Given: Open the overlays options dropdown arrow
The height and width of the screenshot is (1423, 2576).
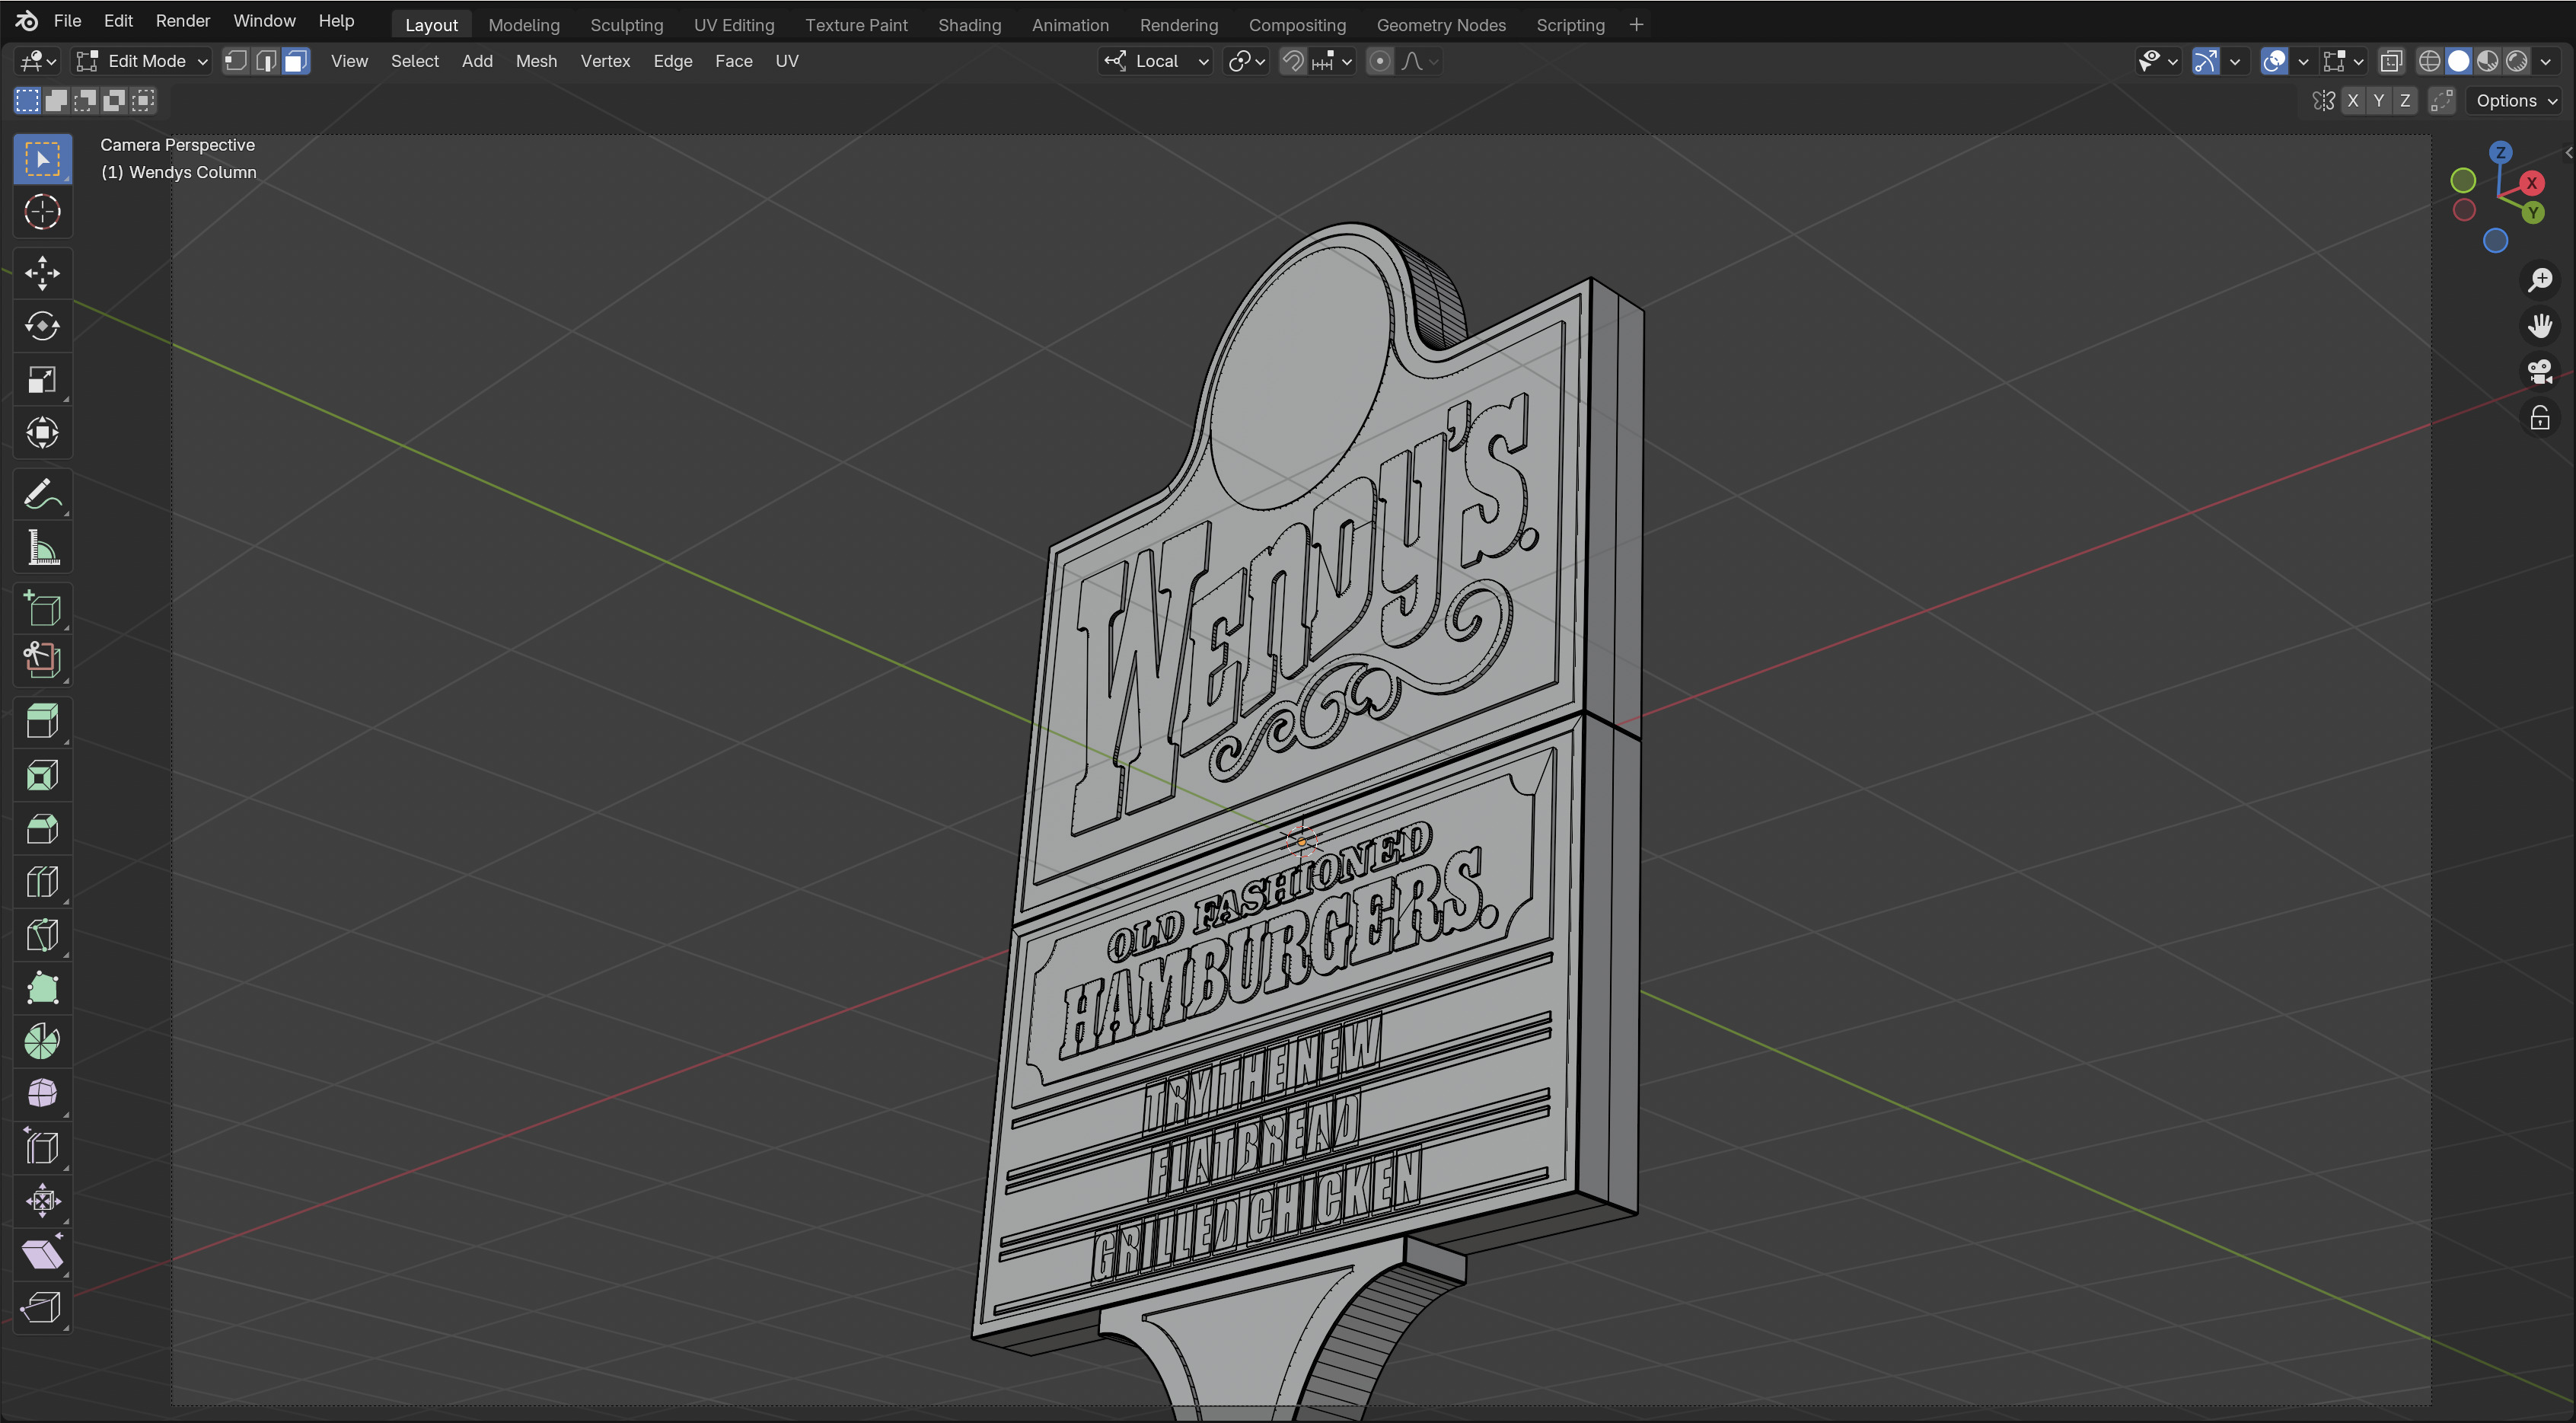Looking at the screenshot, I should coord(2303,61).
